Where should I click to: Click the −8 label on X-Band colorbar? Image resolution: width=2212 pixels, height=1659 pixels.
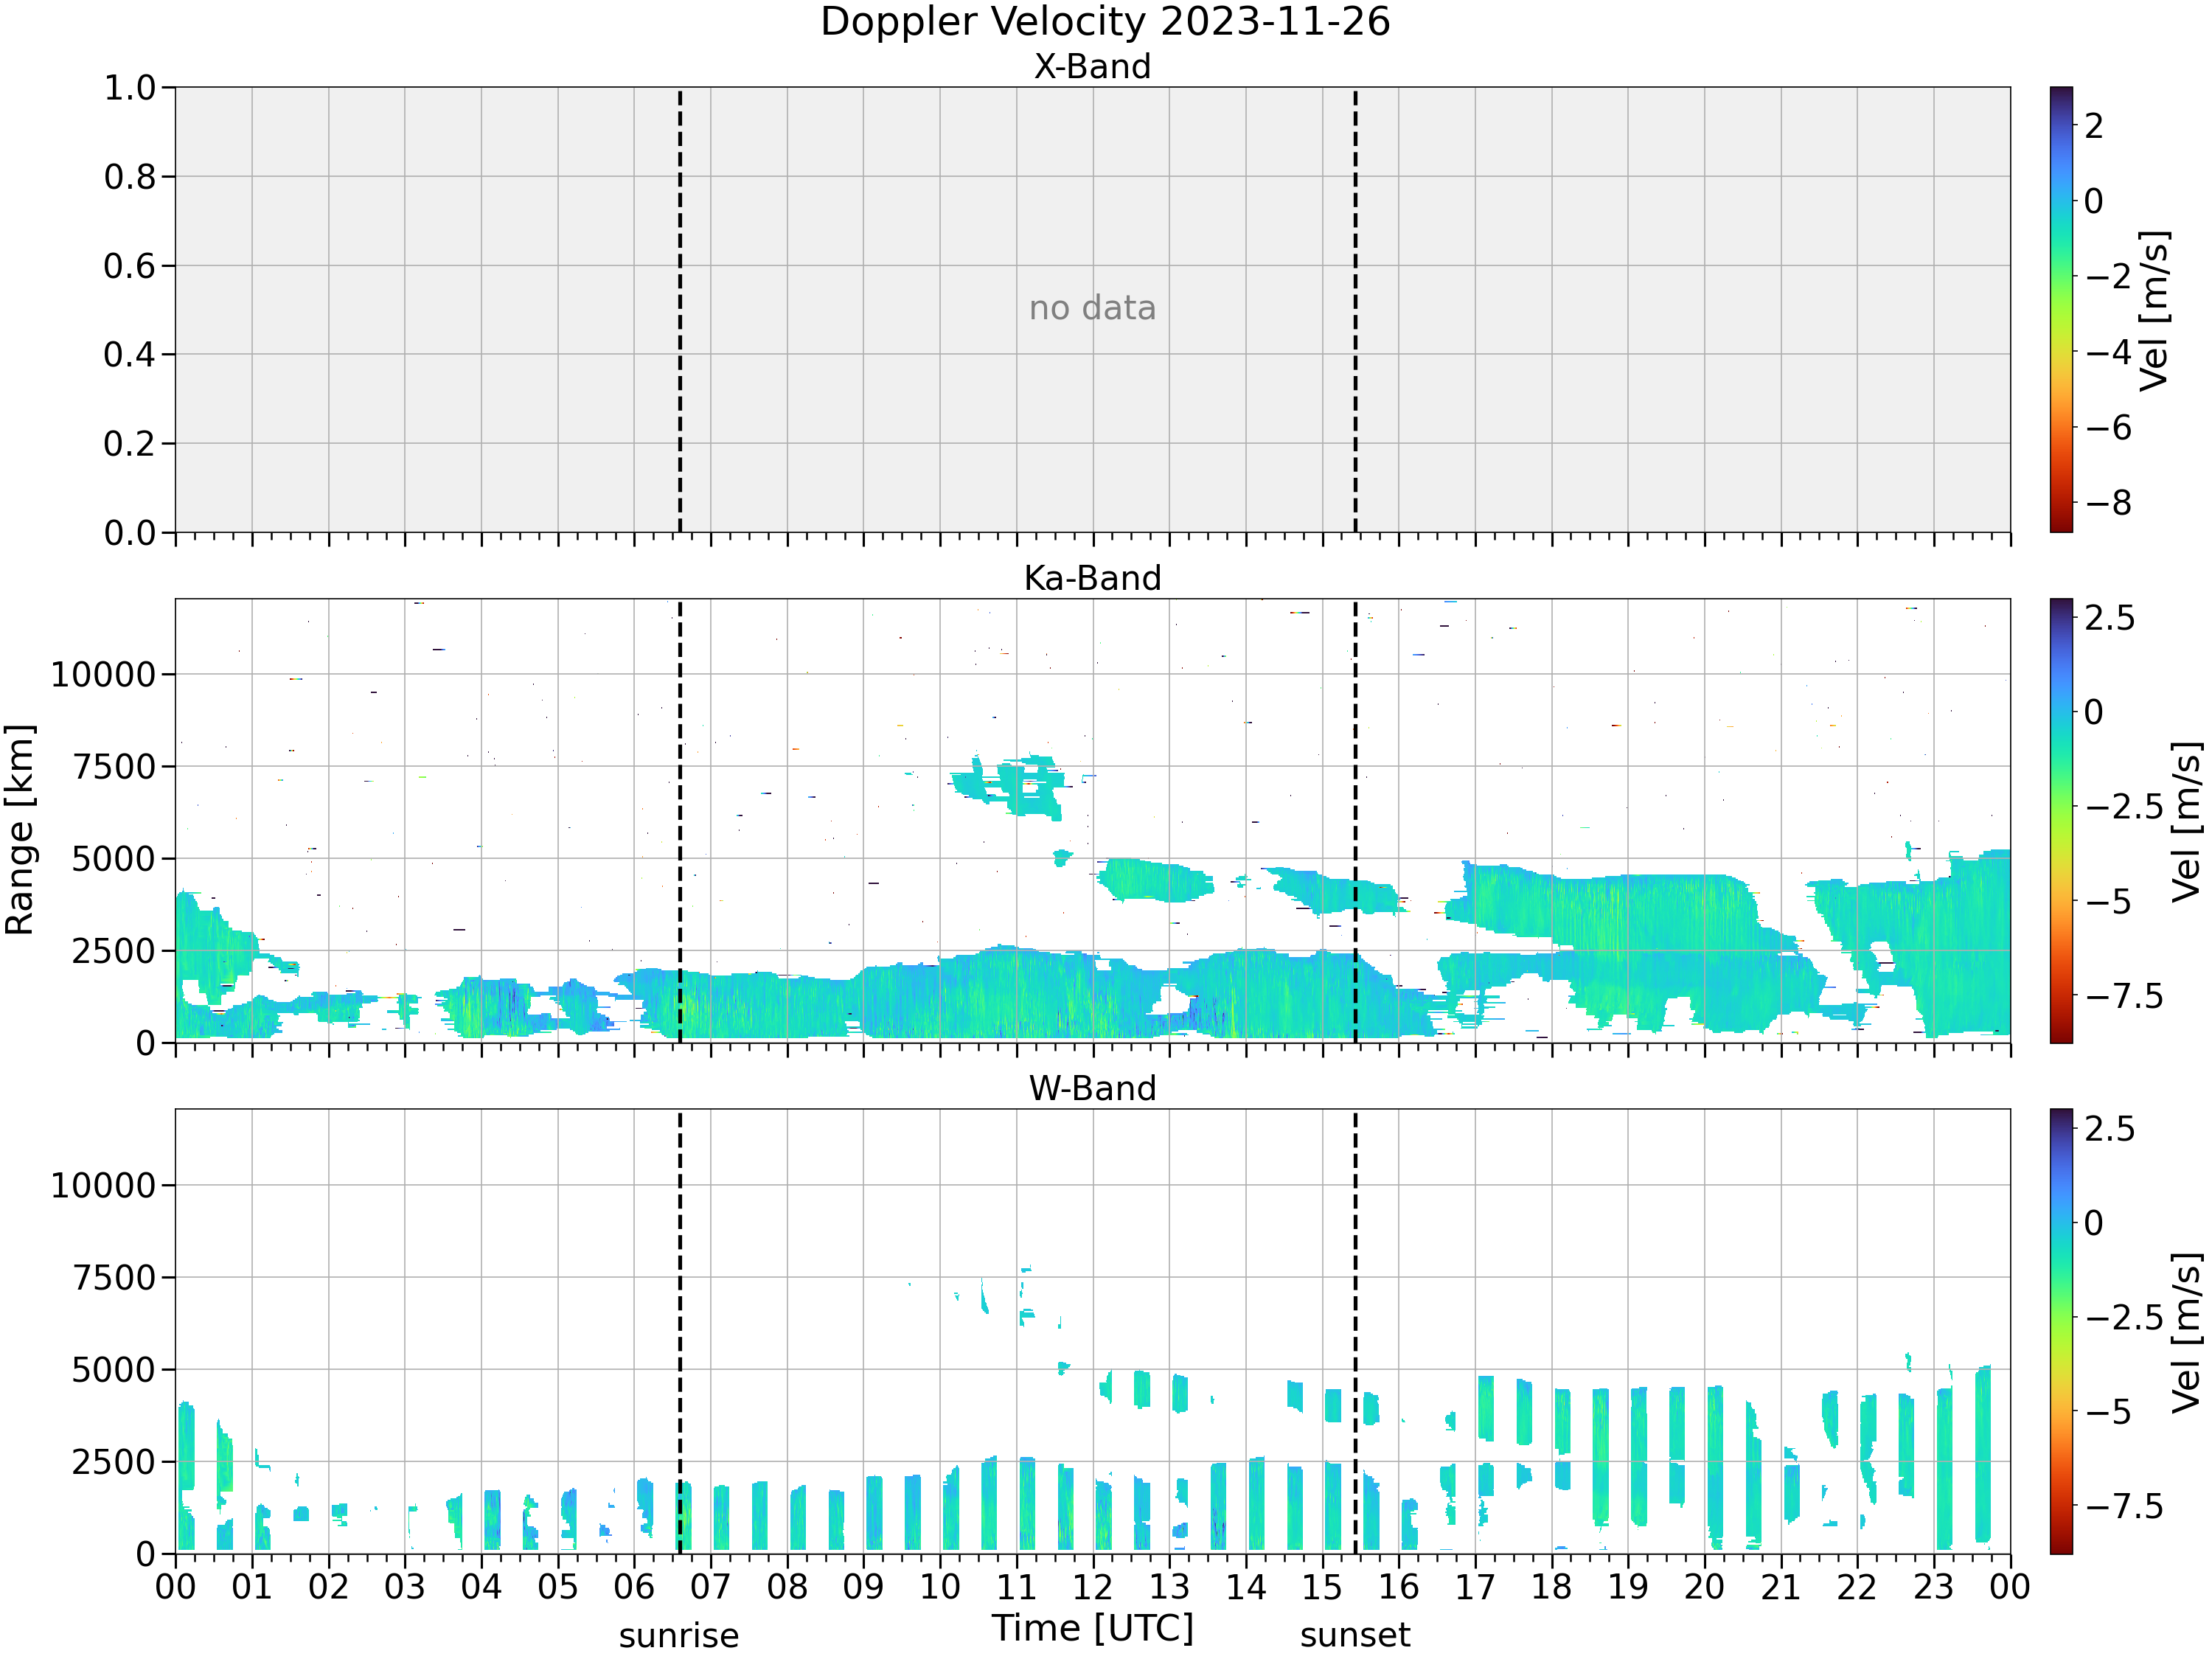pyautogui.click(x=2108, y=503)
